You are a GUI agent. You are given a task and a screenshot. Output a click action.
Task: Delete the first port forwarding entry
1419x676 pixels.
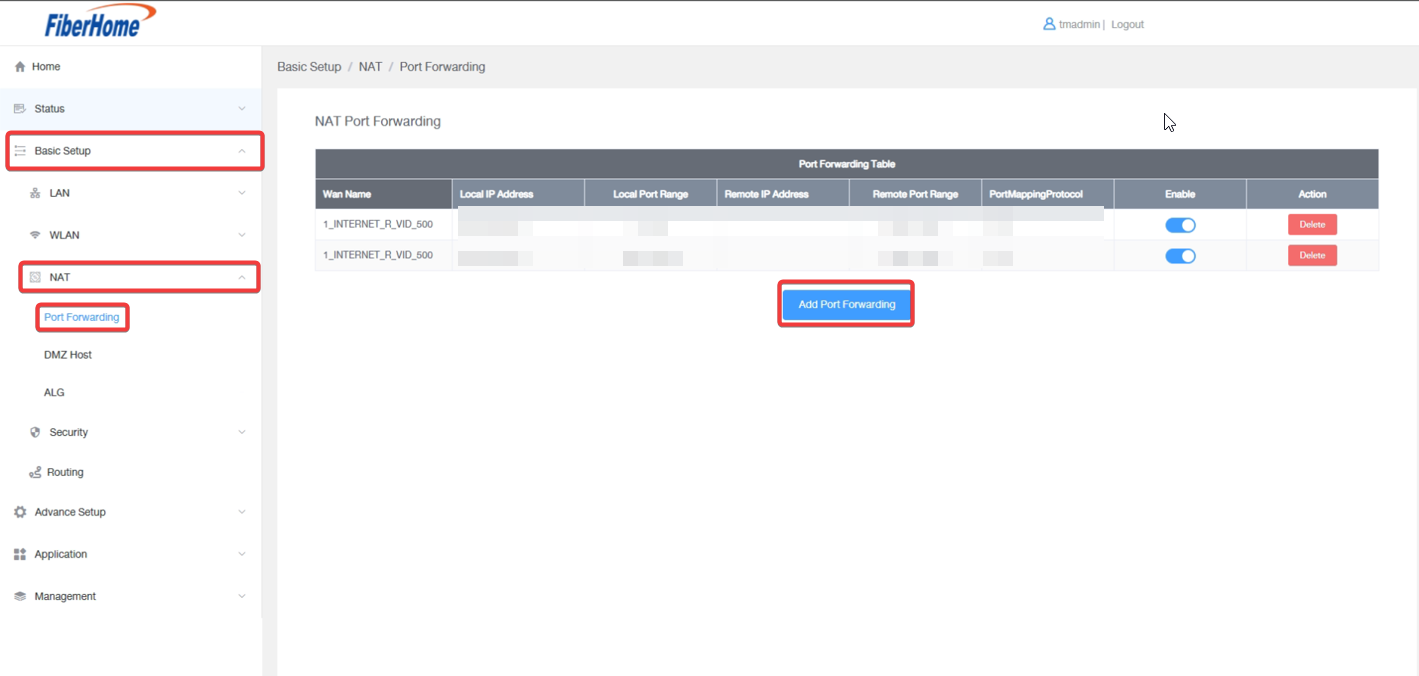point(1312,225)
